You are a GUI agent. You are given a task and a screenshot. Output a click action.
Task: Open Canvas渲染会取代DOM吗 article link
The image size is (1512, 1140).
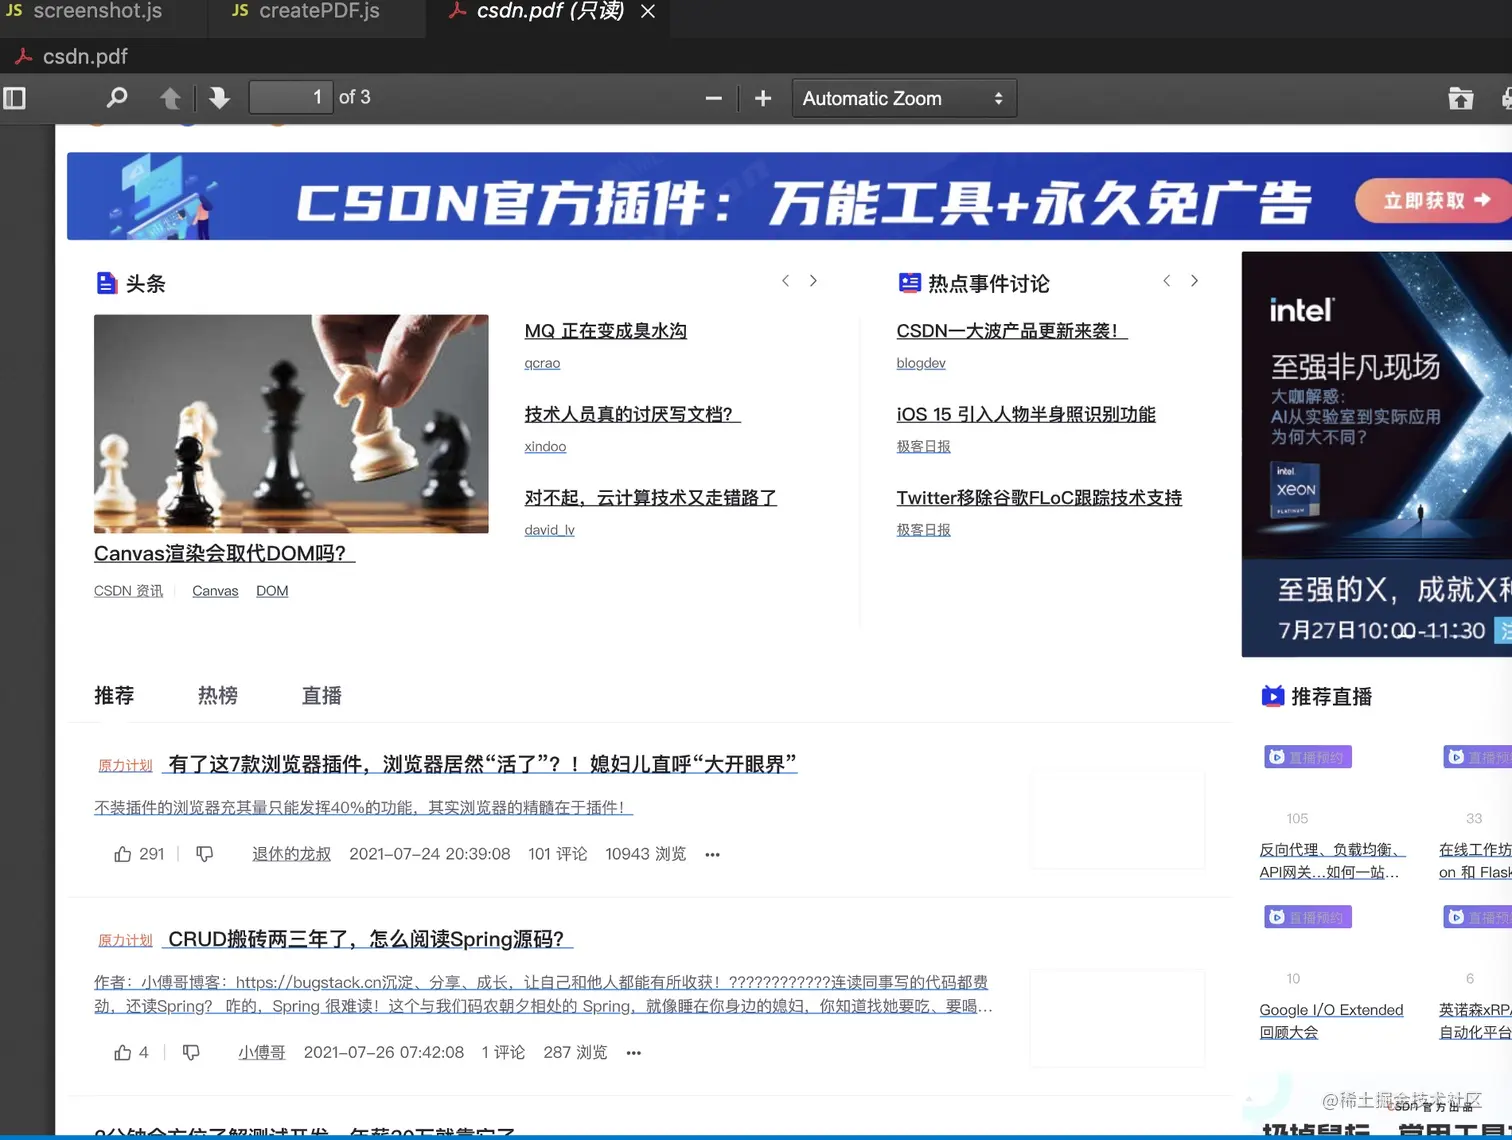(x=224, y=553)
